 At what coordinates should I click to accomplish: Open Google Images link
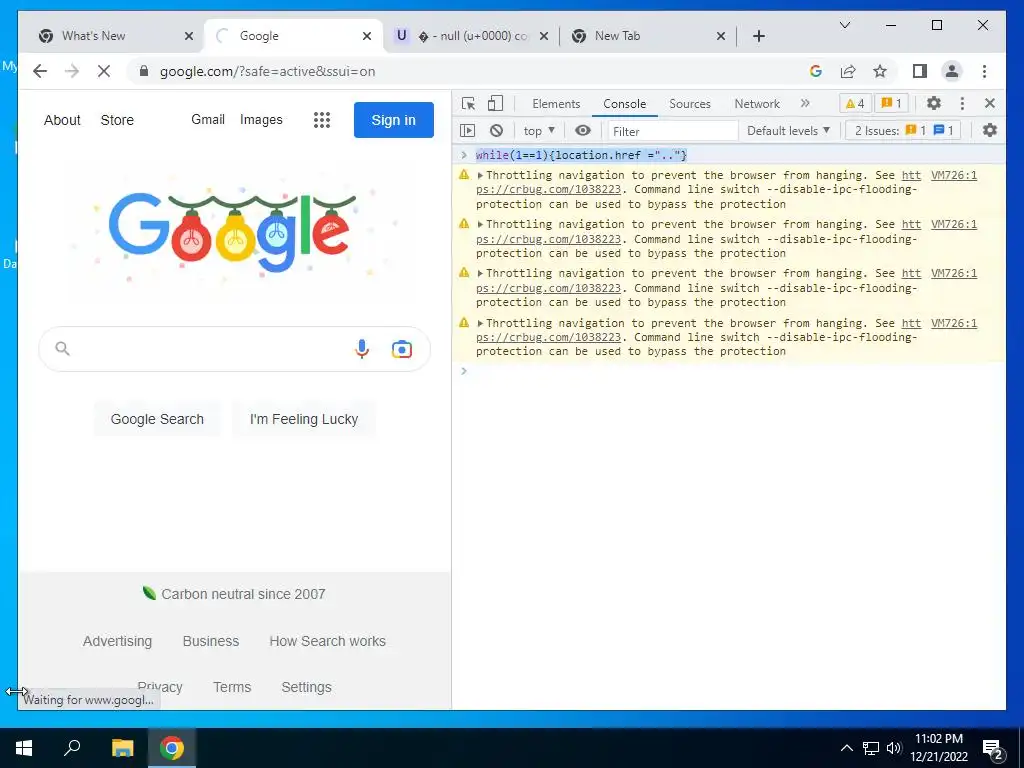tap(261, 120)
